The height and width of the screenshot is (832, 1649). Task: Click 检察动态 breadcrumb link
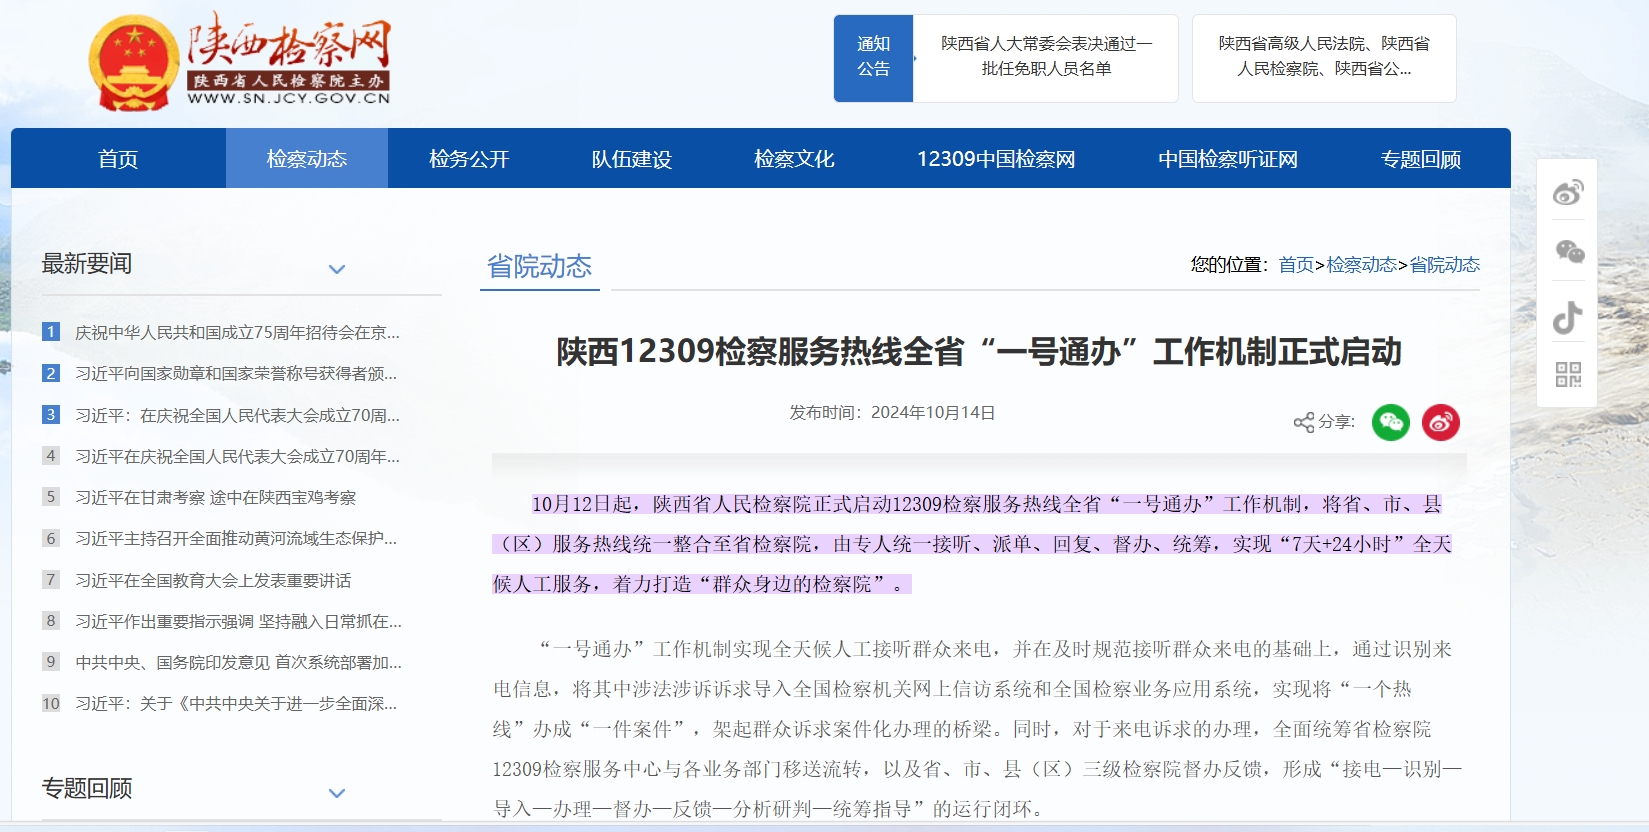[x=1361, y=265]
